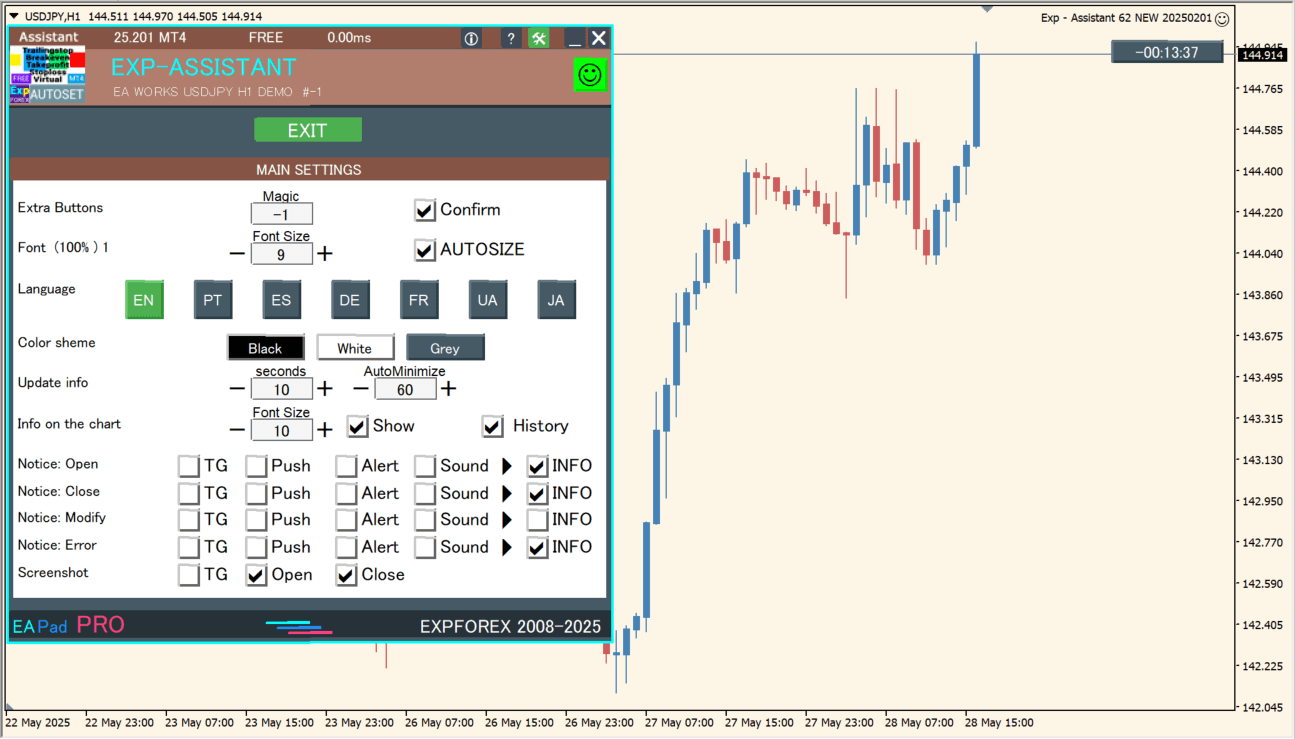Enable Alert for Notice: Error

click(x=347, y=547)
